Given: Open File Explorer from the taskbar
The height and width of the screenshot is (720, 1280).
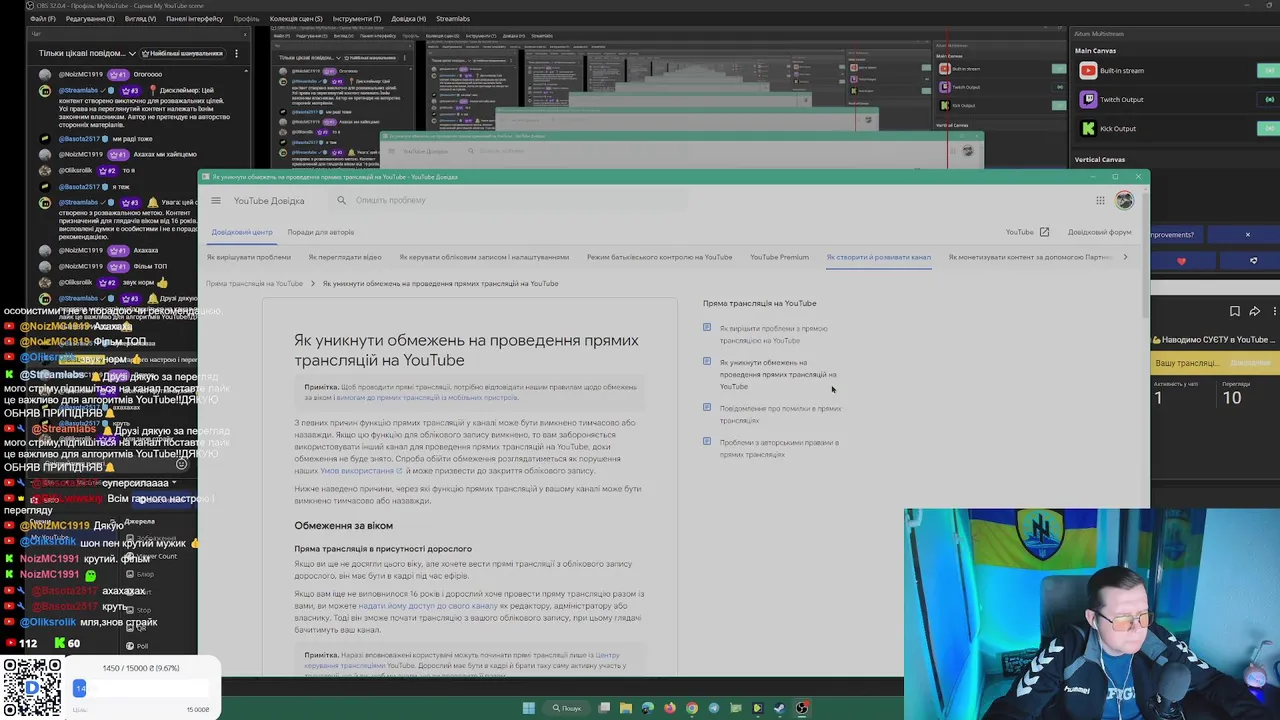Looking at the screenshot, I should pyautogui.click(x=625, y=708).
